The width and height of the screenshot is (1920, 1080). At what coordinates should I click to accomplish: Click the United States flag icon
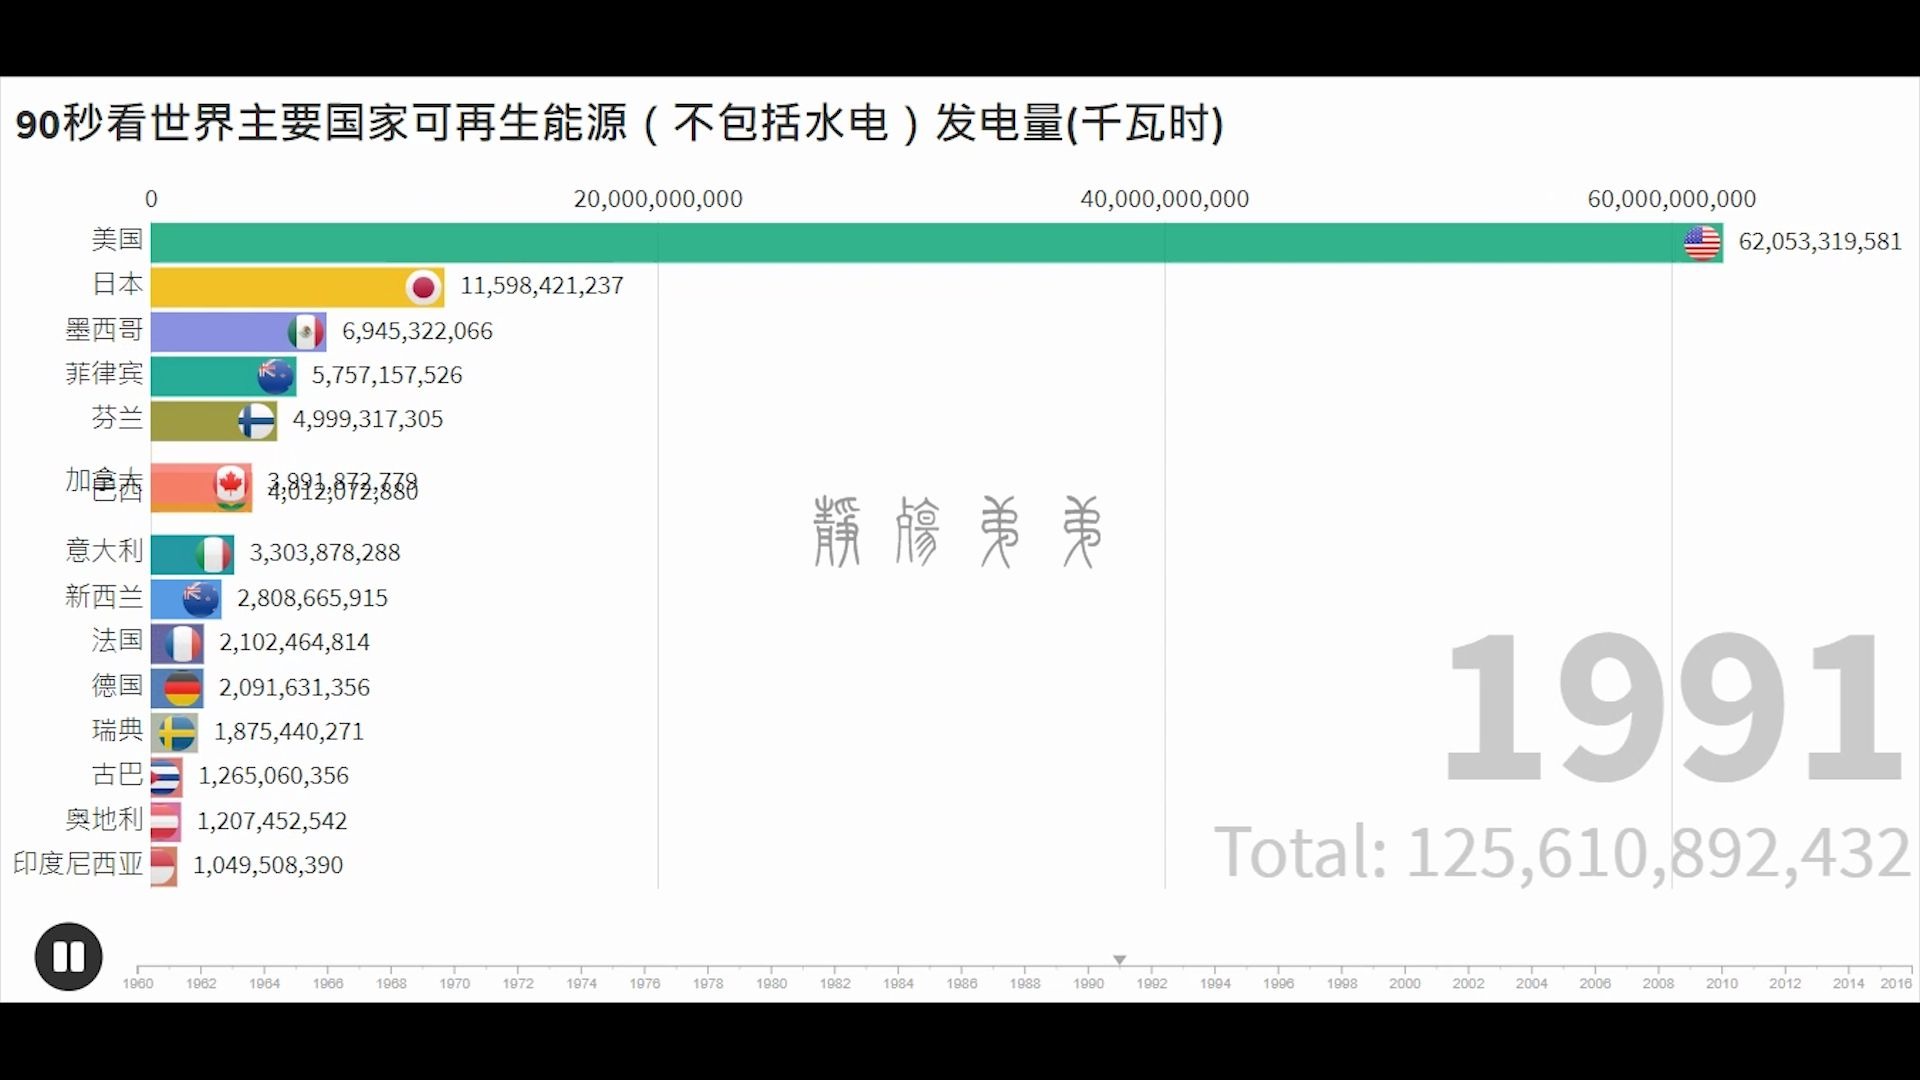point(1702,242)
